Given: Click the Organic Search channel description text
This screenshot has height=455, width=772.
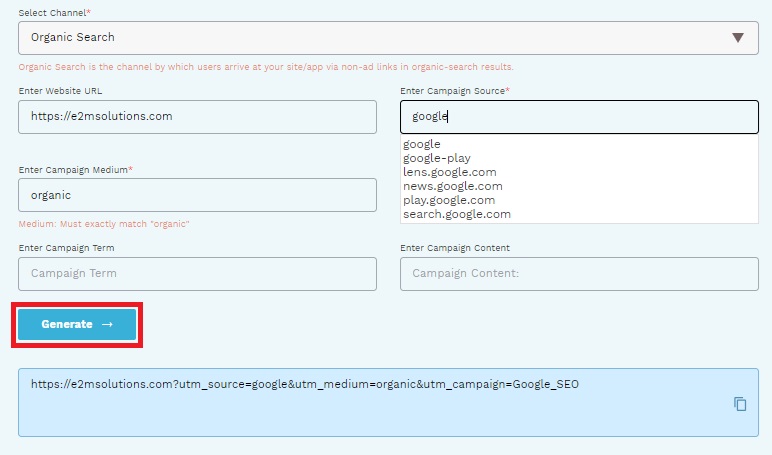Looking at the screenshot, I should [x=266, y=67].
